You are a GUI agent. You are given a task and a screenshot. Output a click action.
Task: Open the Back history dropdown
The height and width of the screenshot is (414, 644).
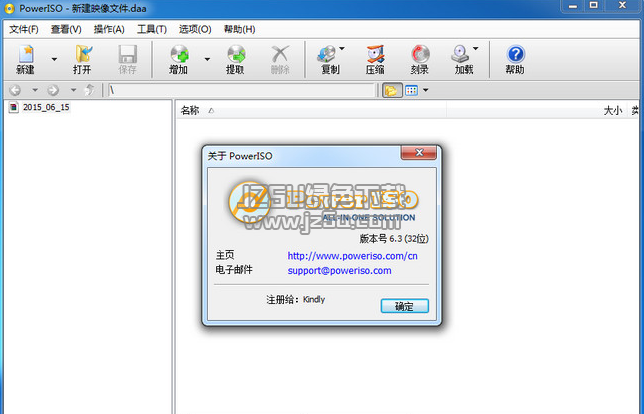point(35,90)
